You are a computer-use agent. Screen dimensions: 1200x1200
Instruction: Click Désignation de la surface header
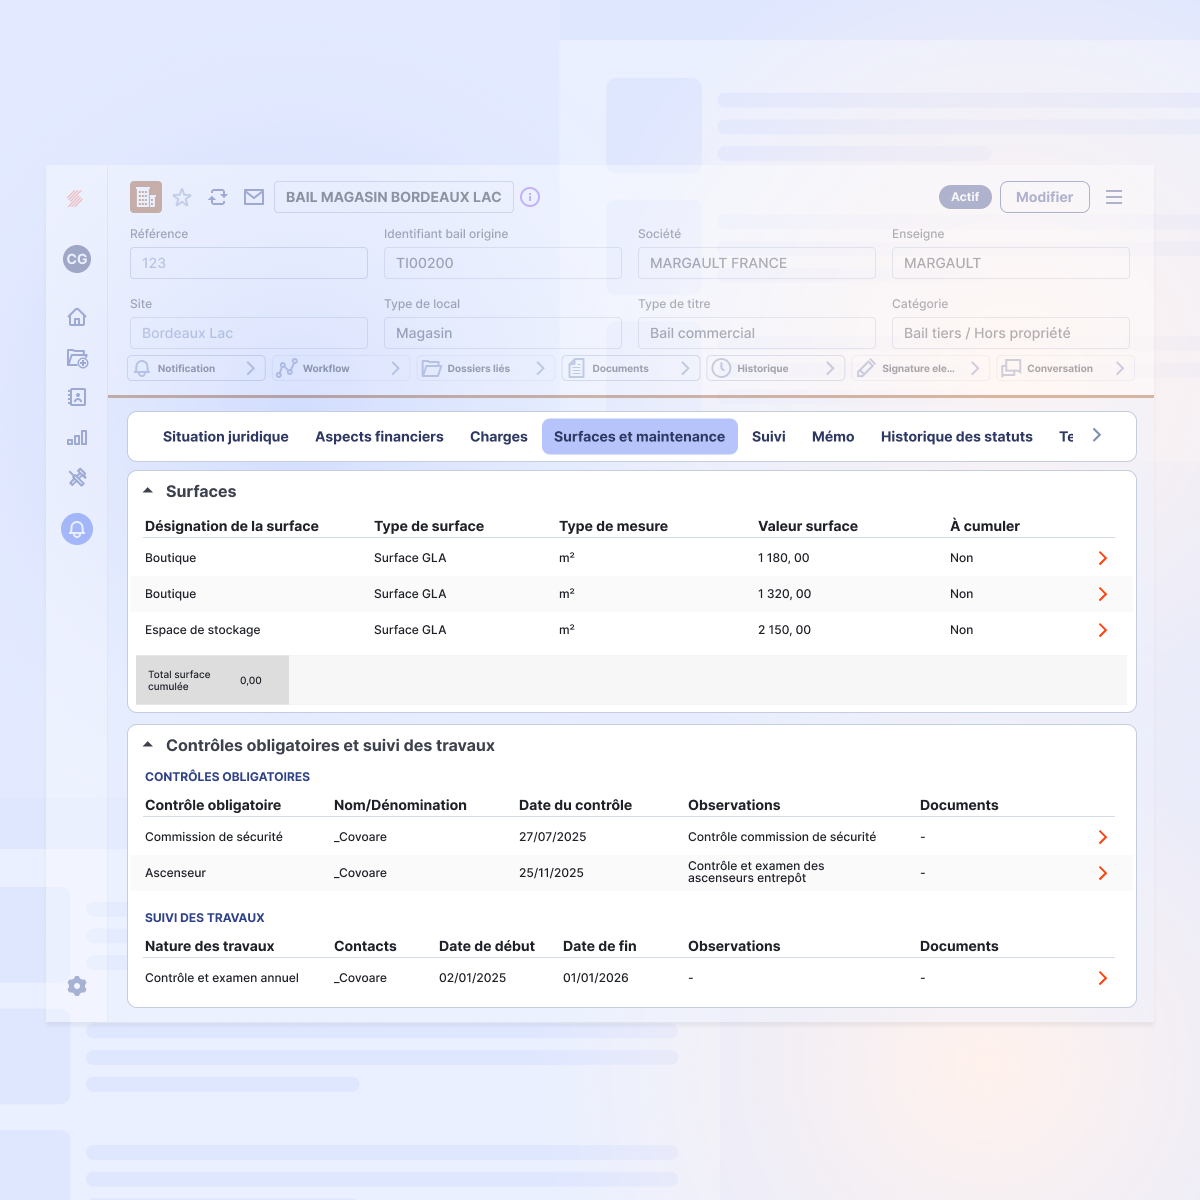232,526
